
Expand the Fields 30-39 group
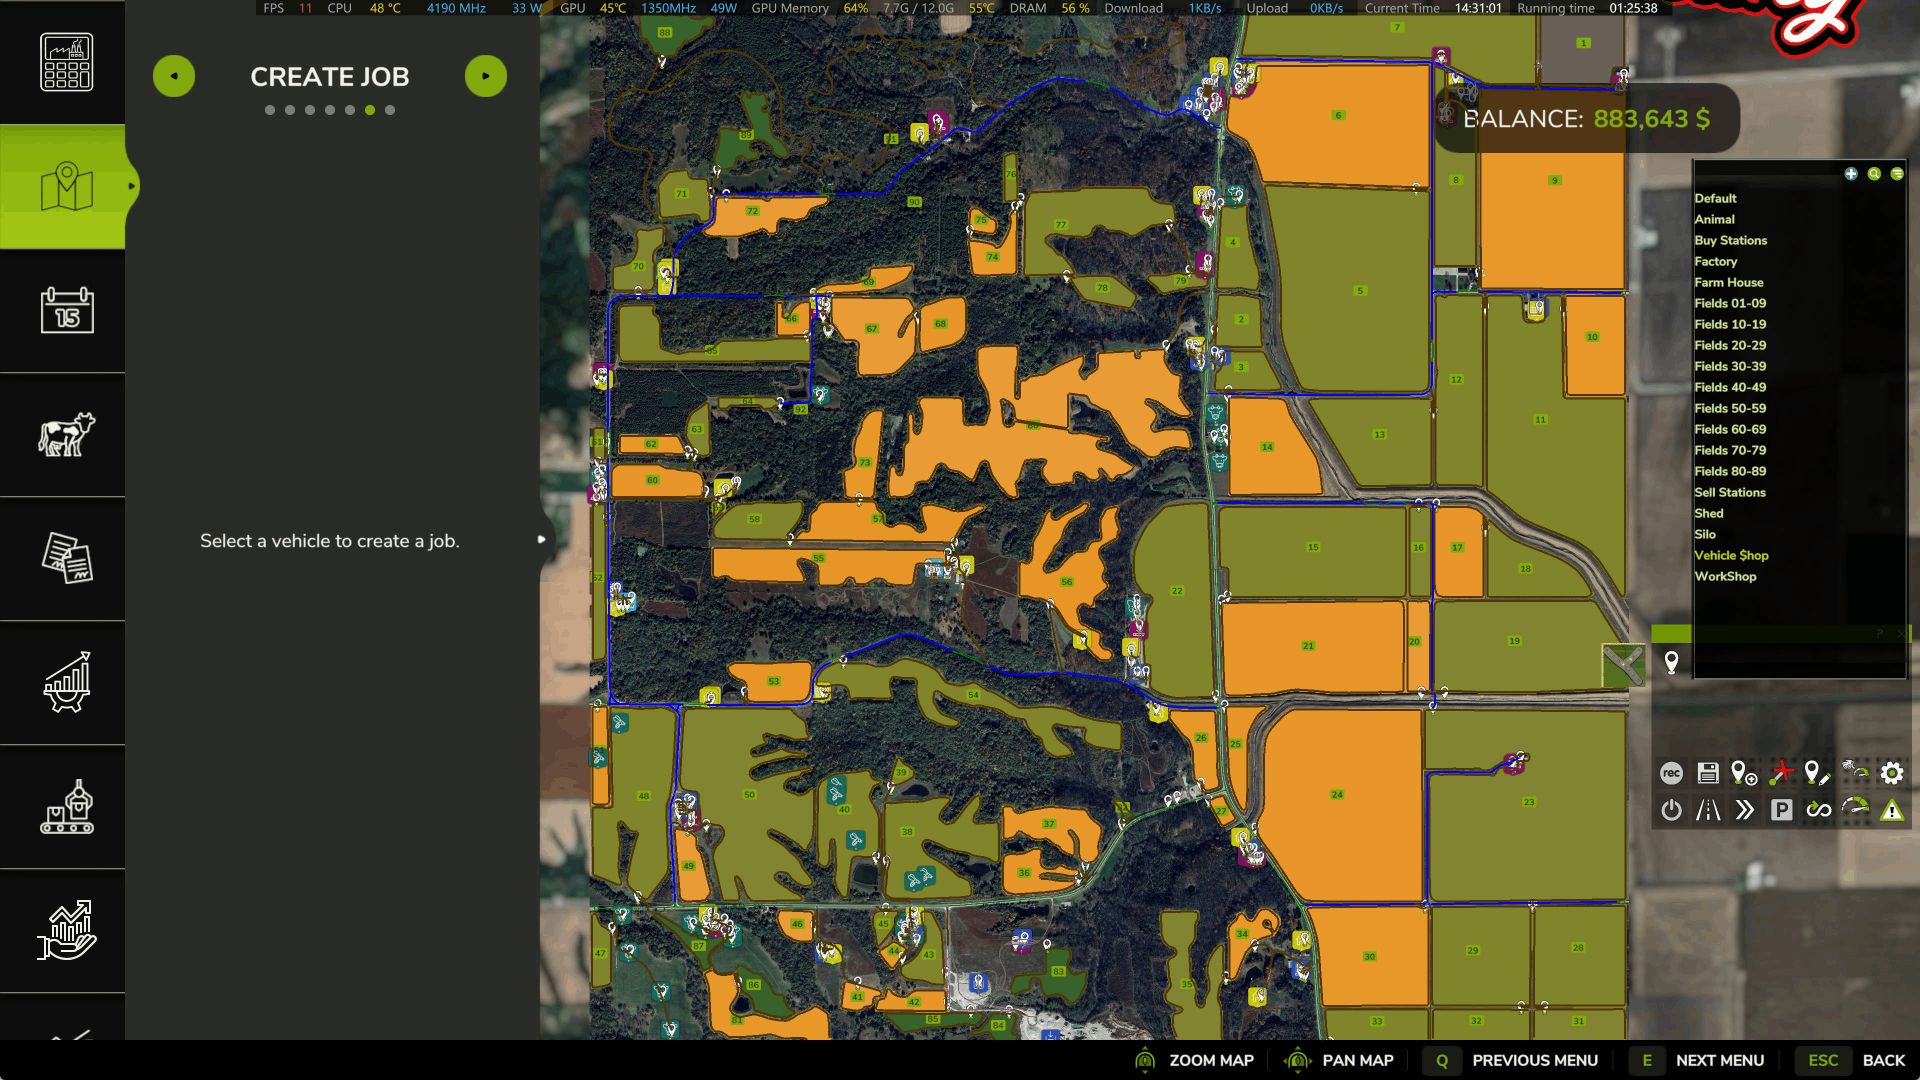pyautogui.click(x=1730, y=366)
